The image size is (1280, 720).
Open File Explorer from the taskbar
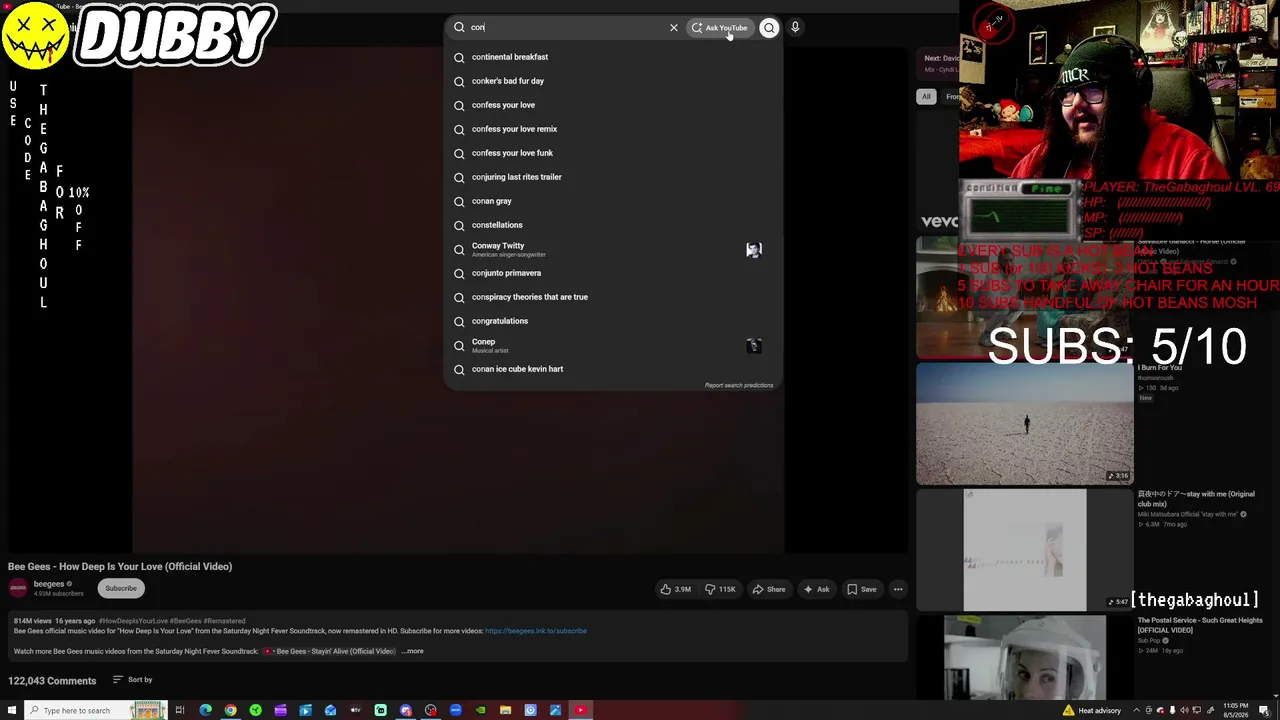coord(505,710)
